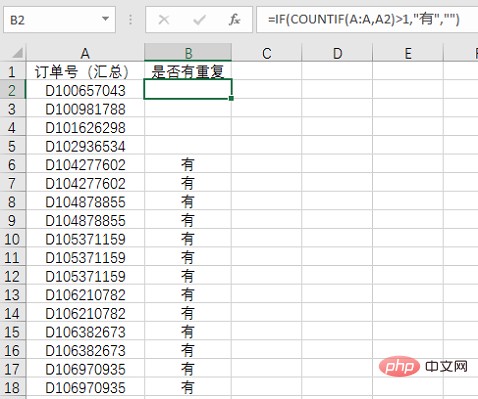This screenshot has height=399, width=478.
Task: Select row 18 header
Action: 12,387
